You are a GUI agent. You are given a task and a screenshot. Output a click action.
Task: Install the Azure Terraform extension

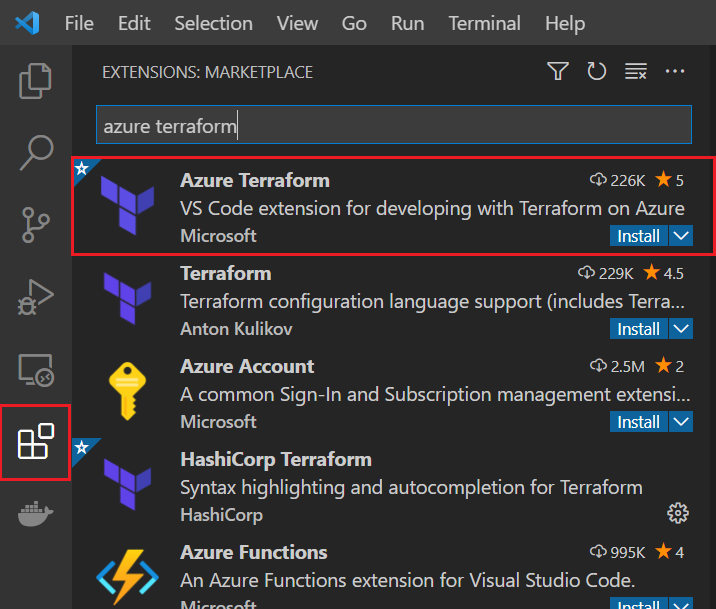[638, 236]
